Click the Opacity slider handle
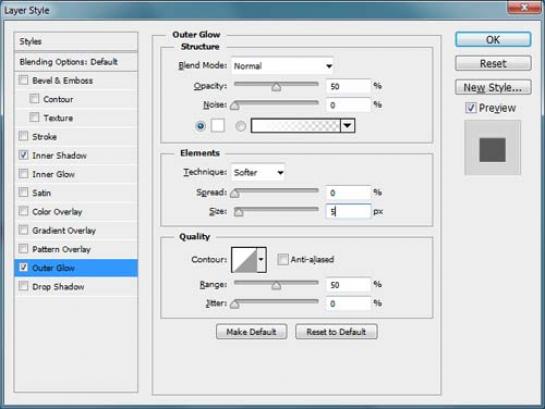 tap(276, 87)
